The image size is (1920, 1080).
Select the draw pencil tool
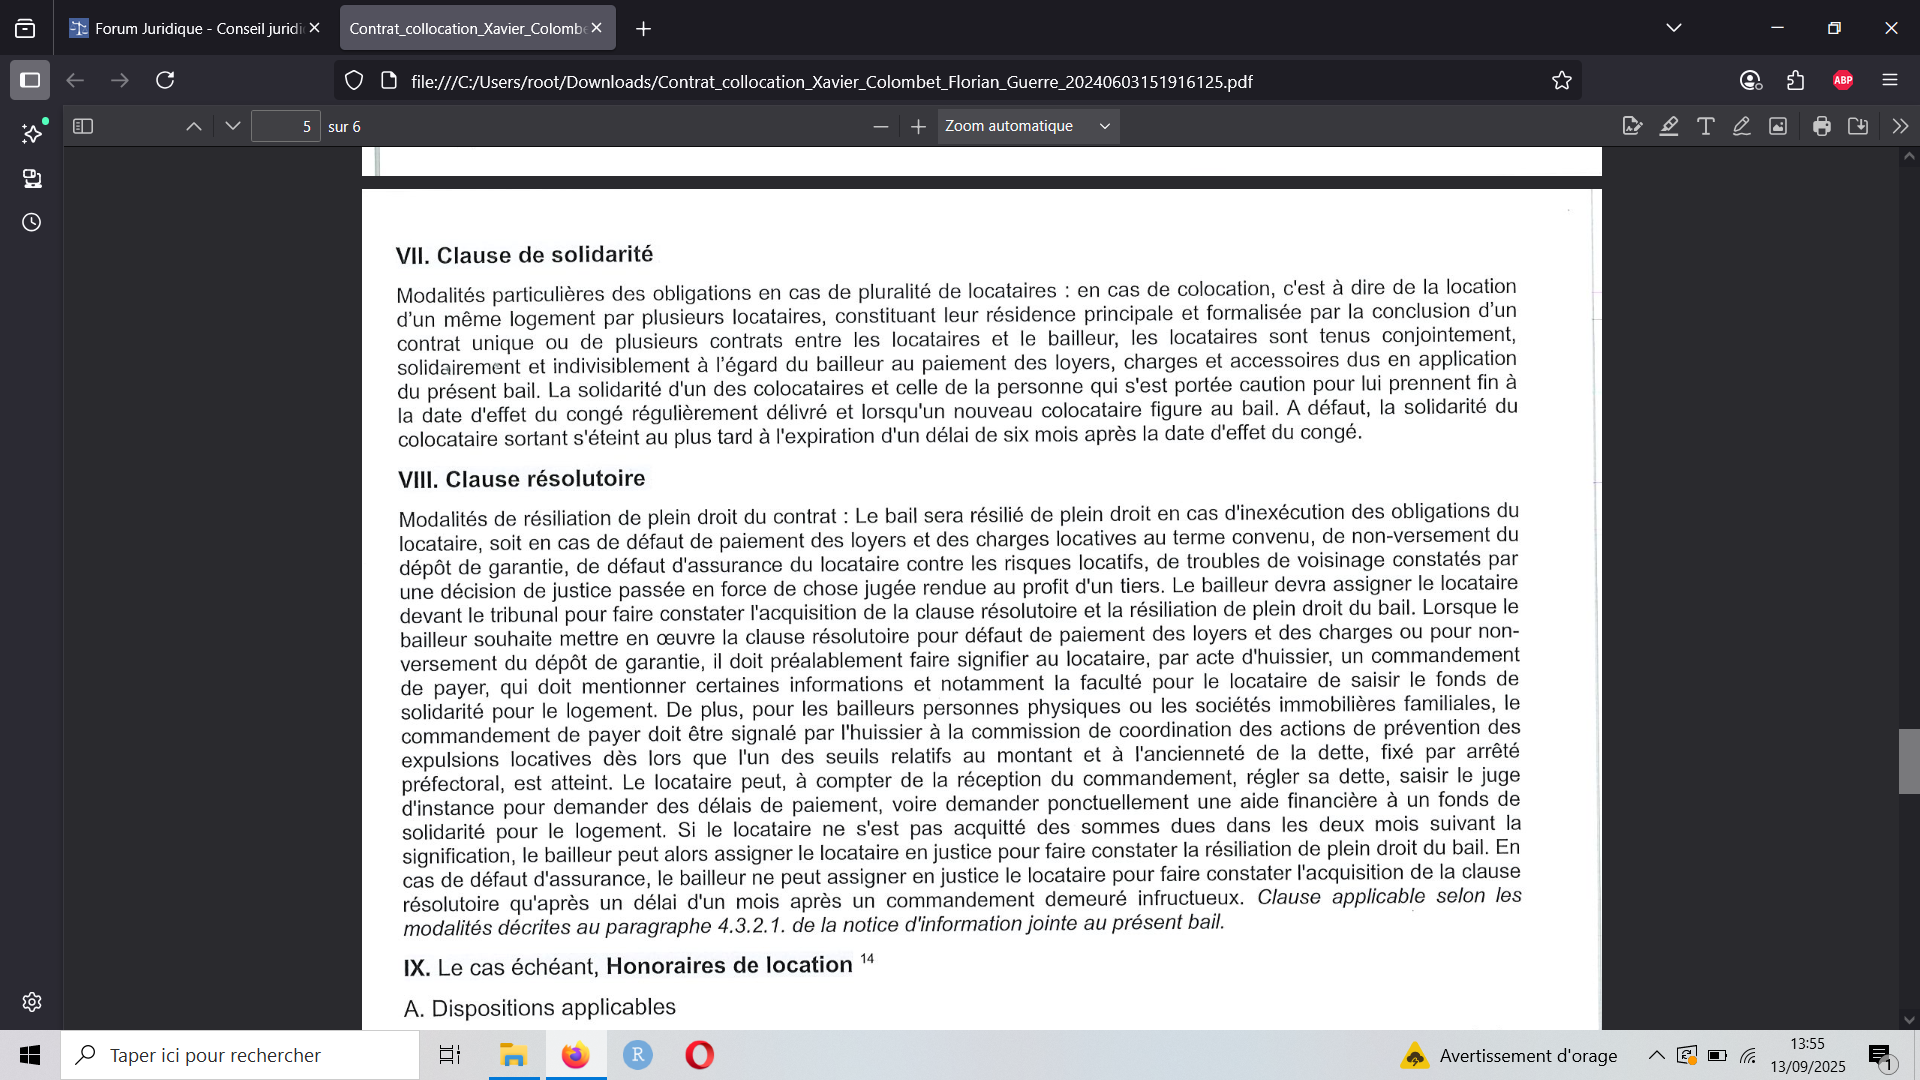(x=1742, y=126)
